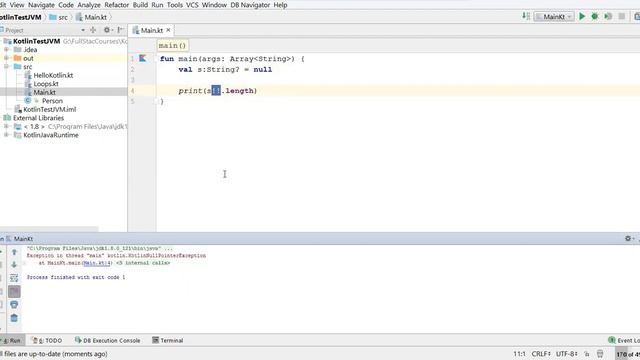Open the TODO tool window tab
This screenshot has width=640, height=360.
[x=47, y=340]
